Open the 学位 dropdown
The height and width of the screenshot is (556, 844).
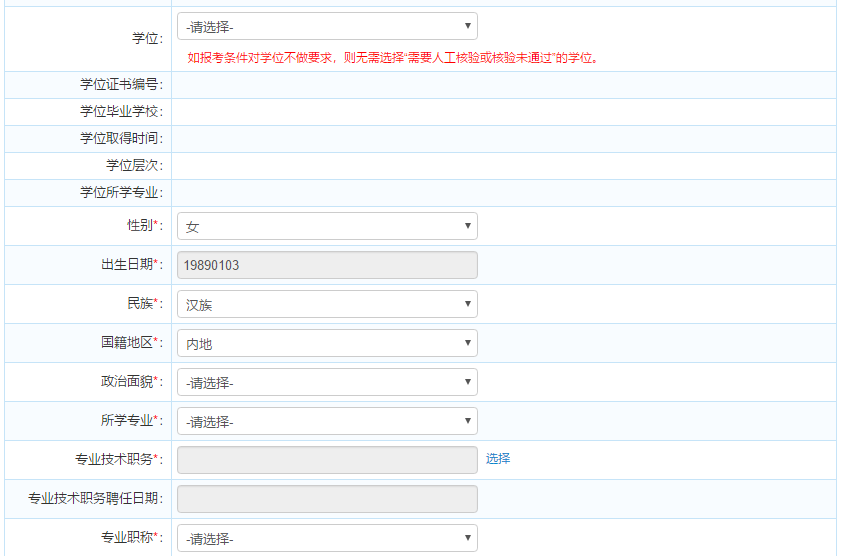click(327, 27)
